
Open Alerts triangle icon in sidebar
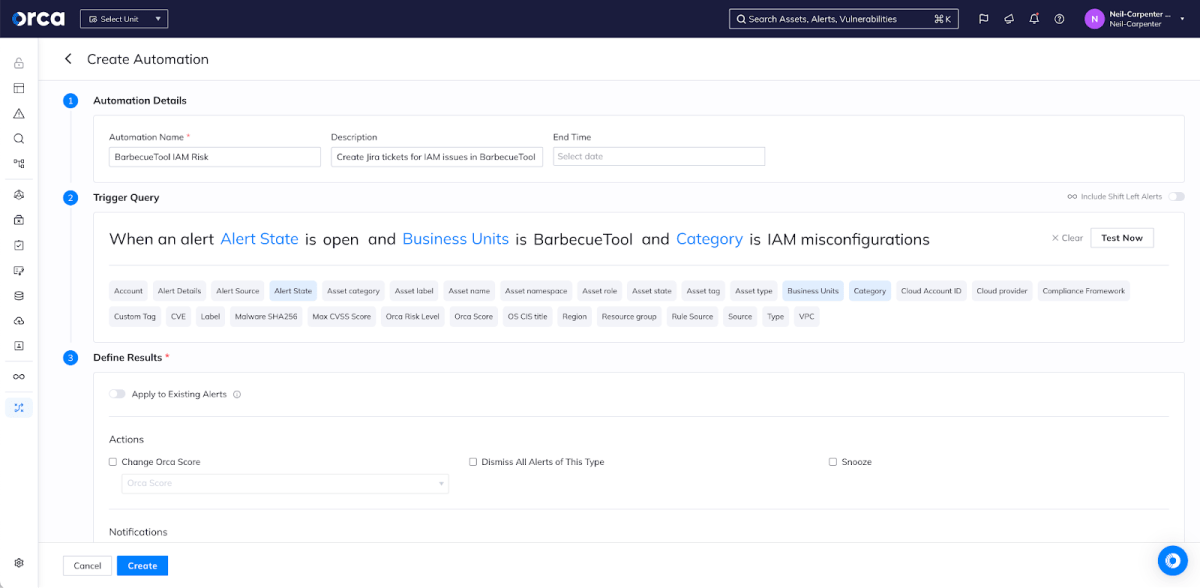click(x=19, y=114)
